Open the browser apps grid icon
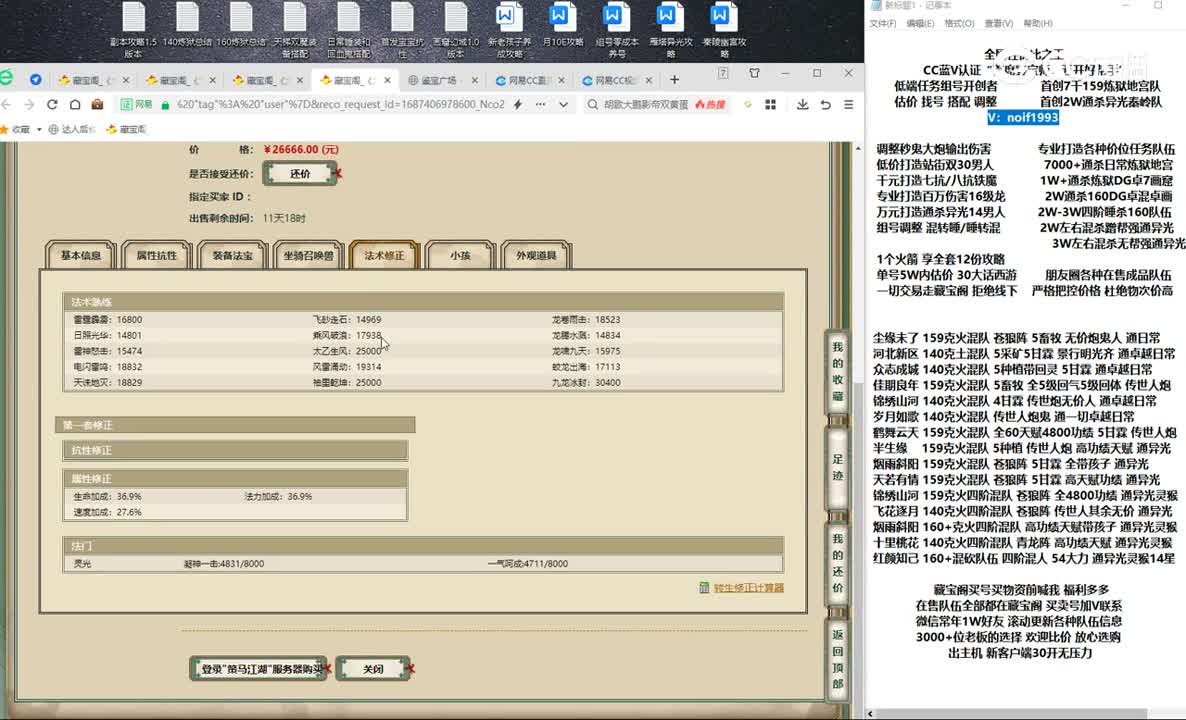1186x720 pixels. pyautogui.click(x=771, y=104)
